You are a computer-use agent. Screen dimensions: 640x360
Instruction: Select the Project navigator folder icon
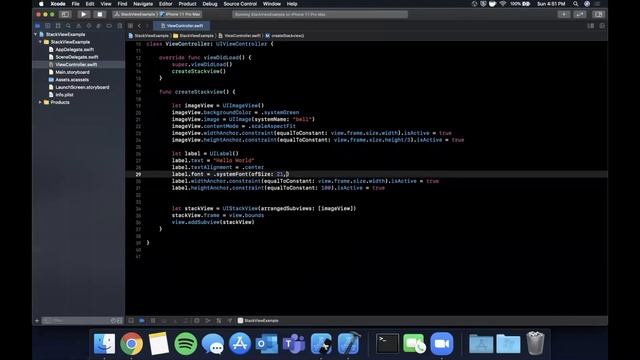[38, 26]
